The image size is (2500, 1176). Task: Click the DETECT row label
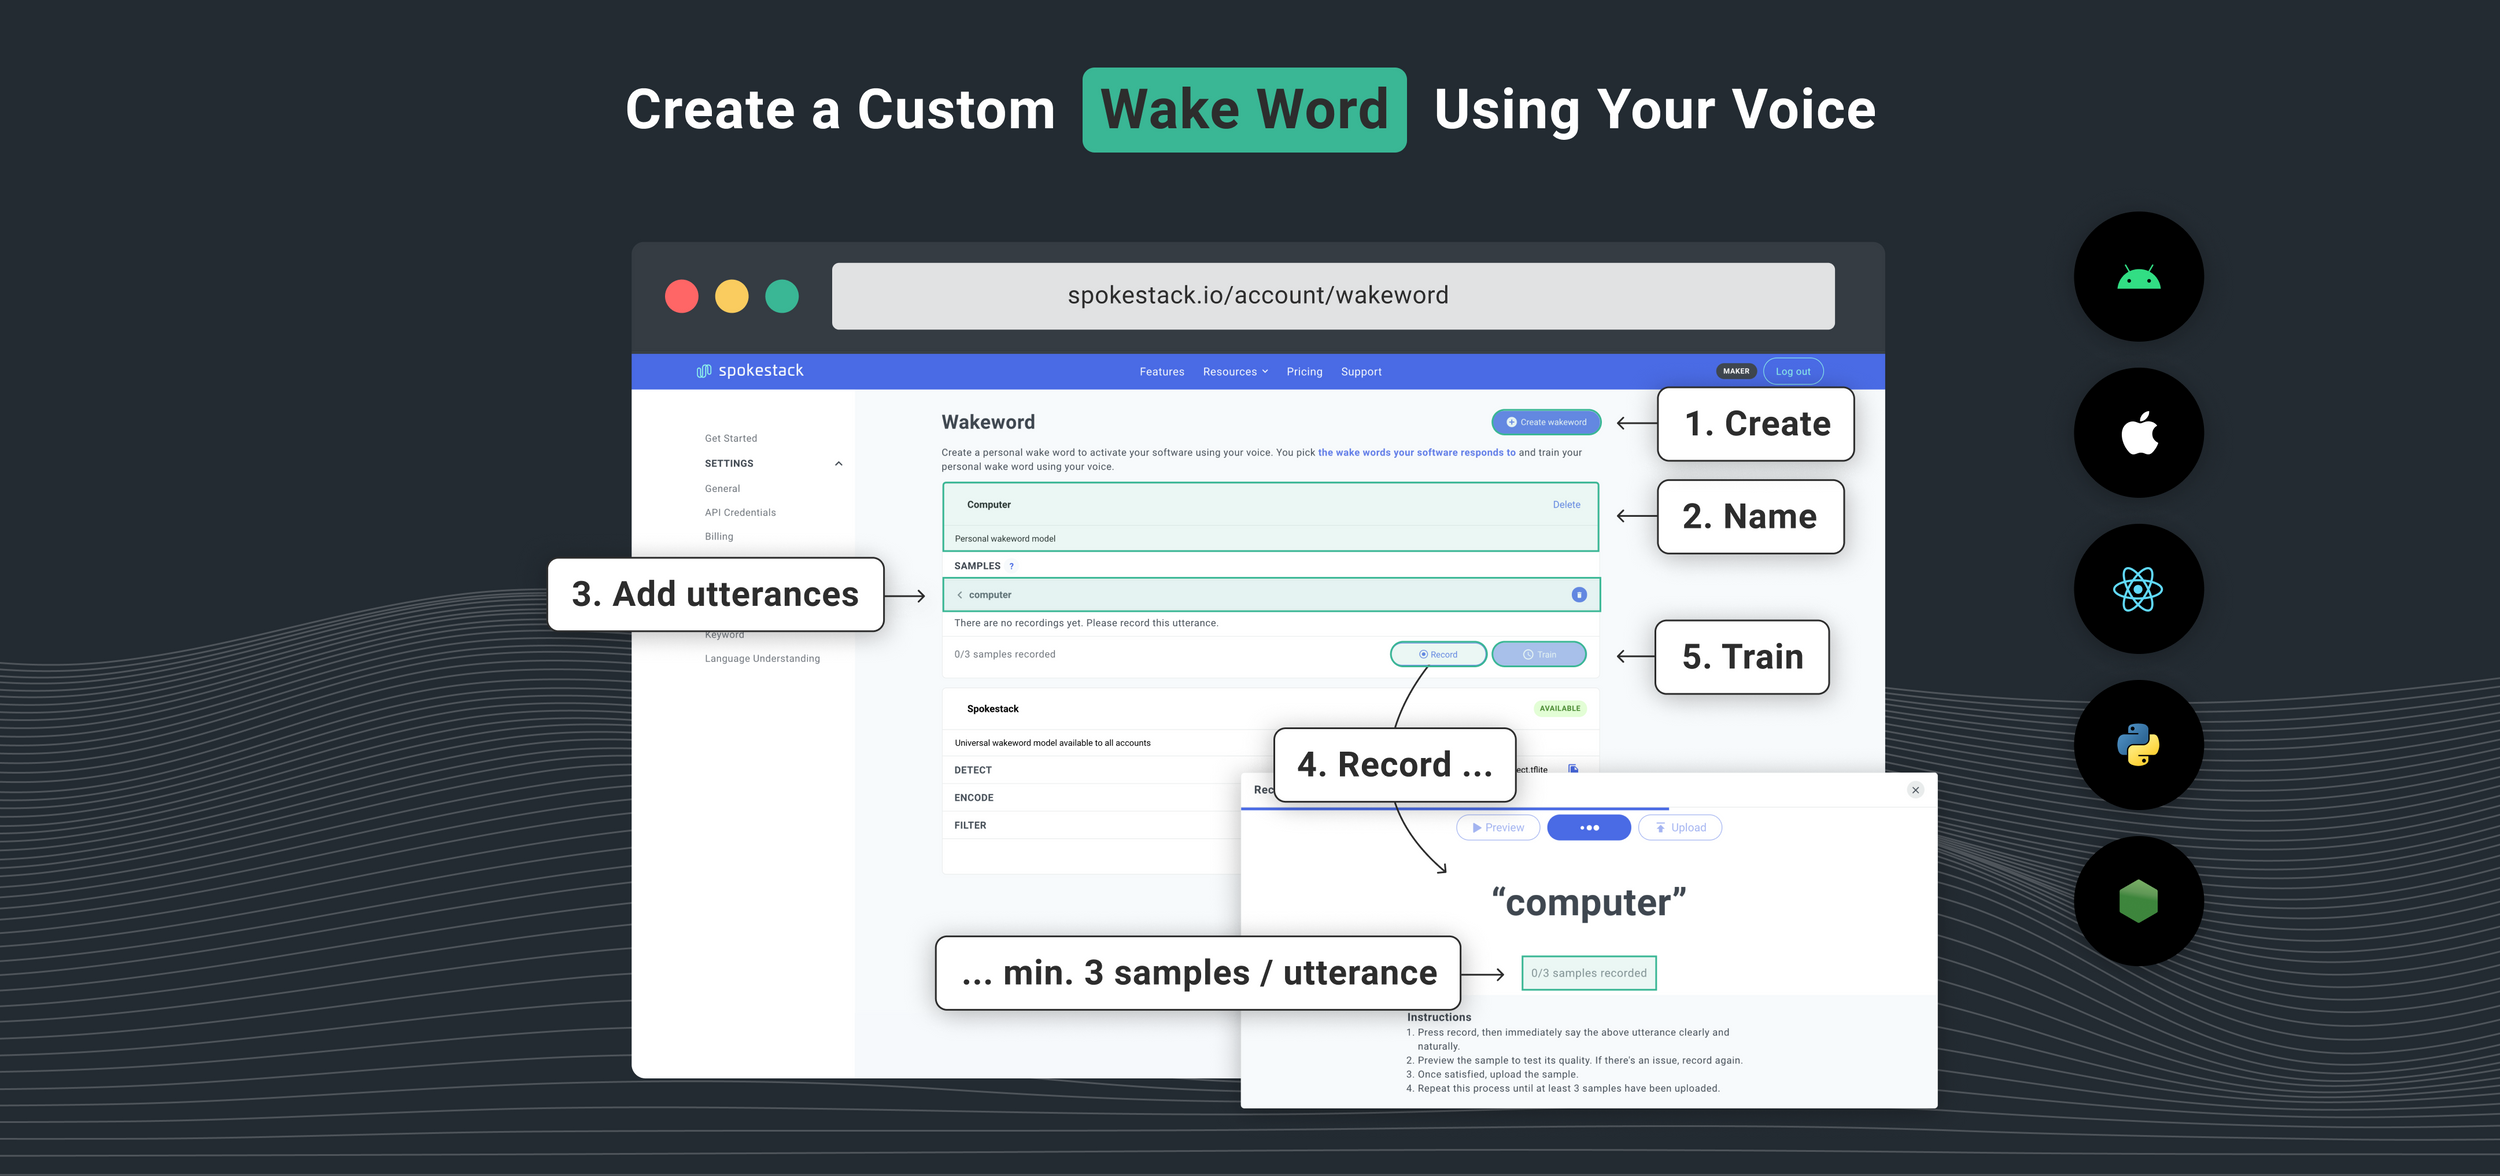973,771
